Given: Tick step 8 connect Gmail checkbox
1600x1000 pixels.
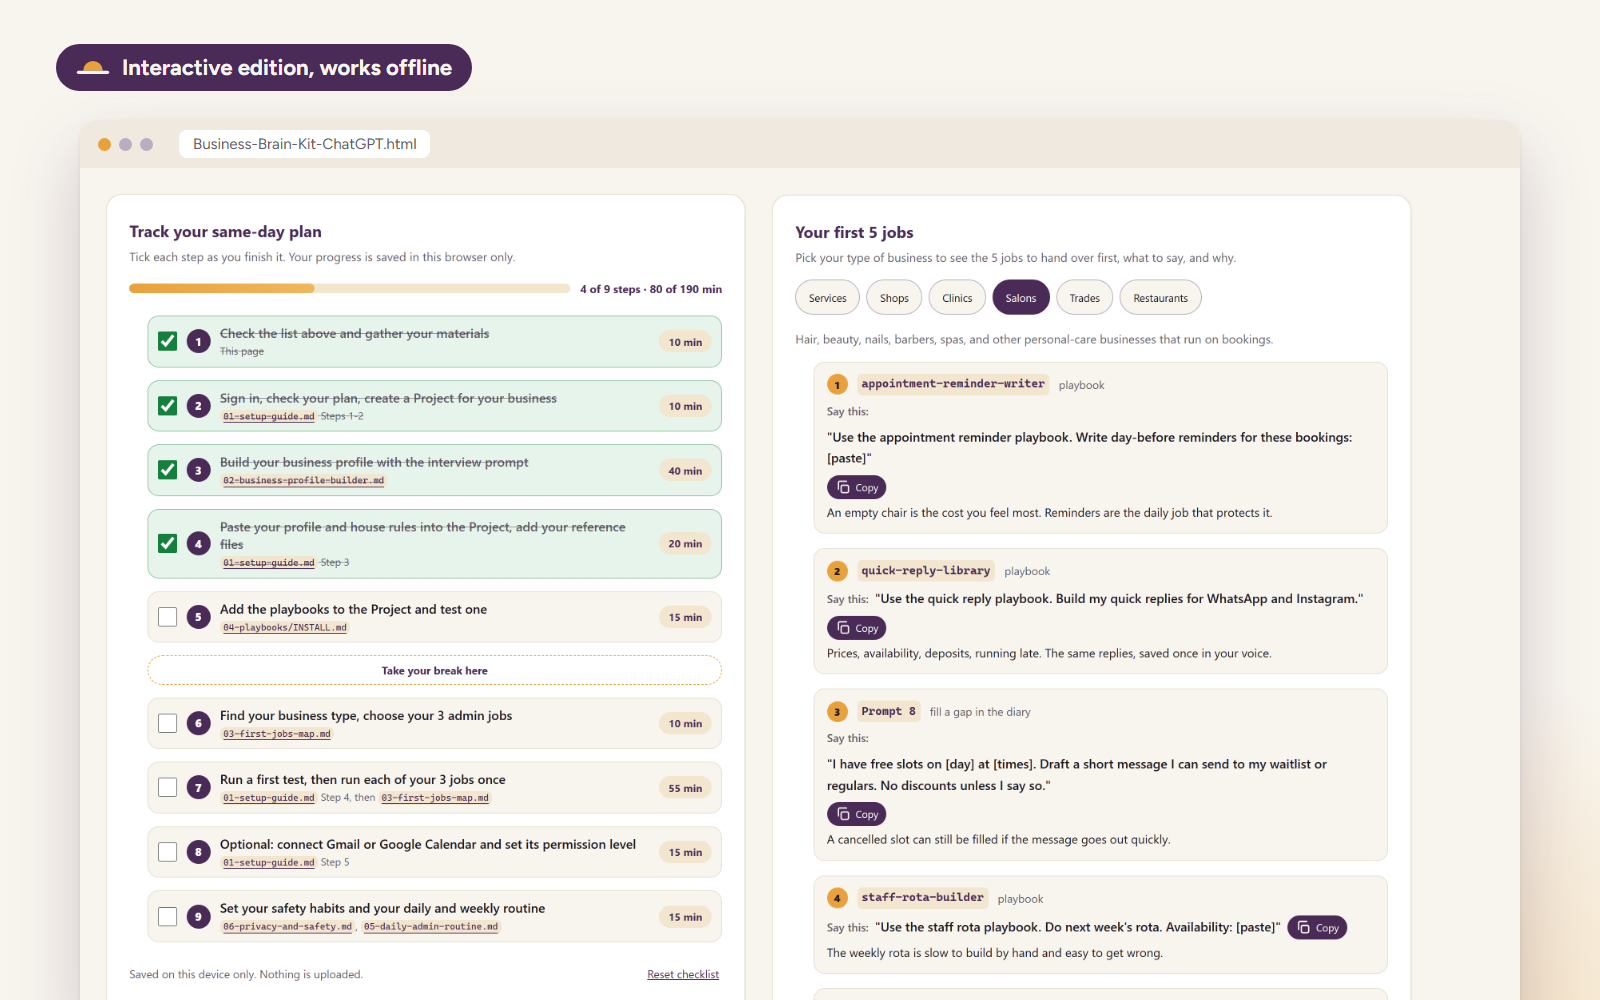Looking at the screenshot, I should click(168, 852).
